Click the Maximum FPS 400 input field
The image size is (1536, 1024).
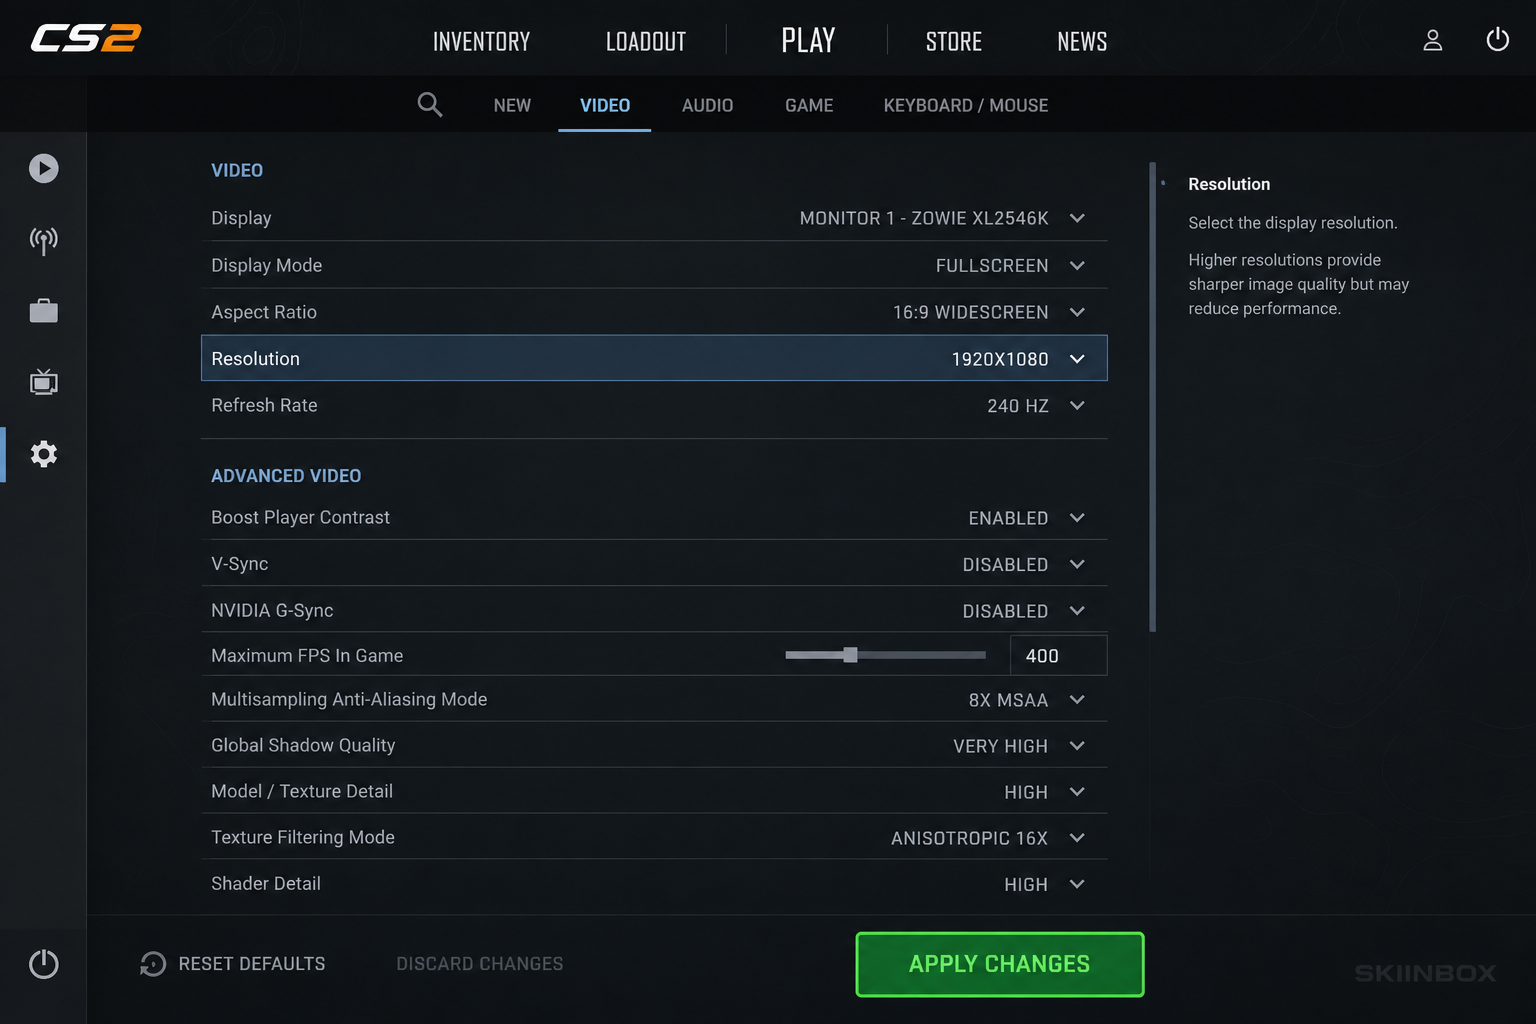click(1058, 655)
